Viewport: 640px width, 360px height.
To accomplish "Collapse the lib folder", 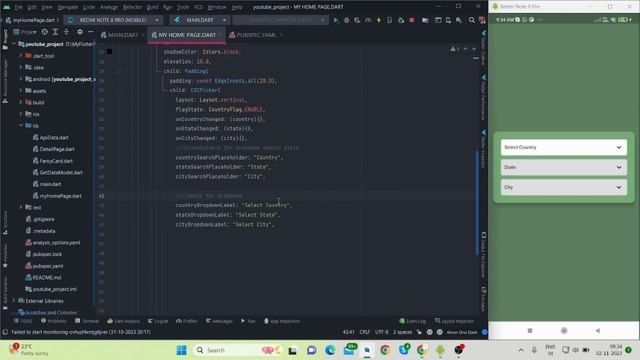I will coord(21,125).
